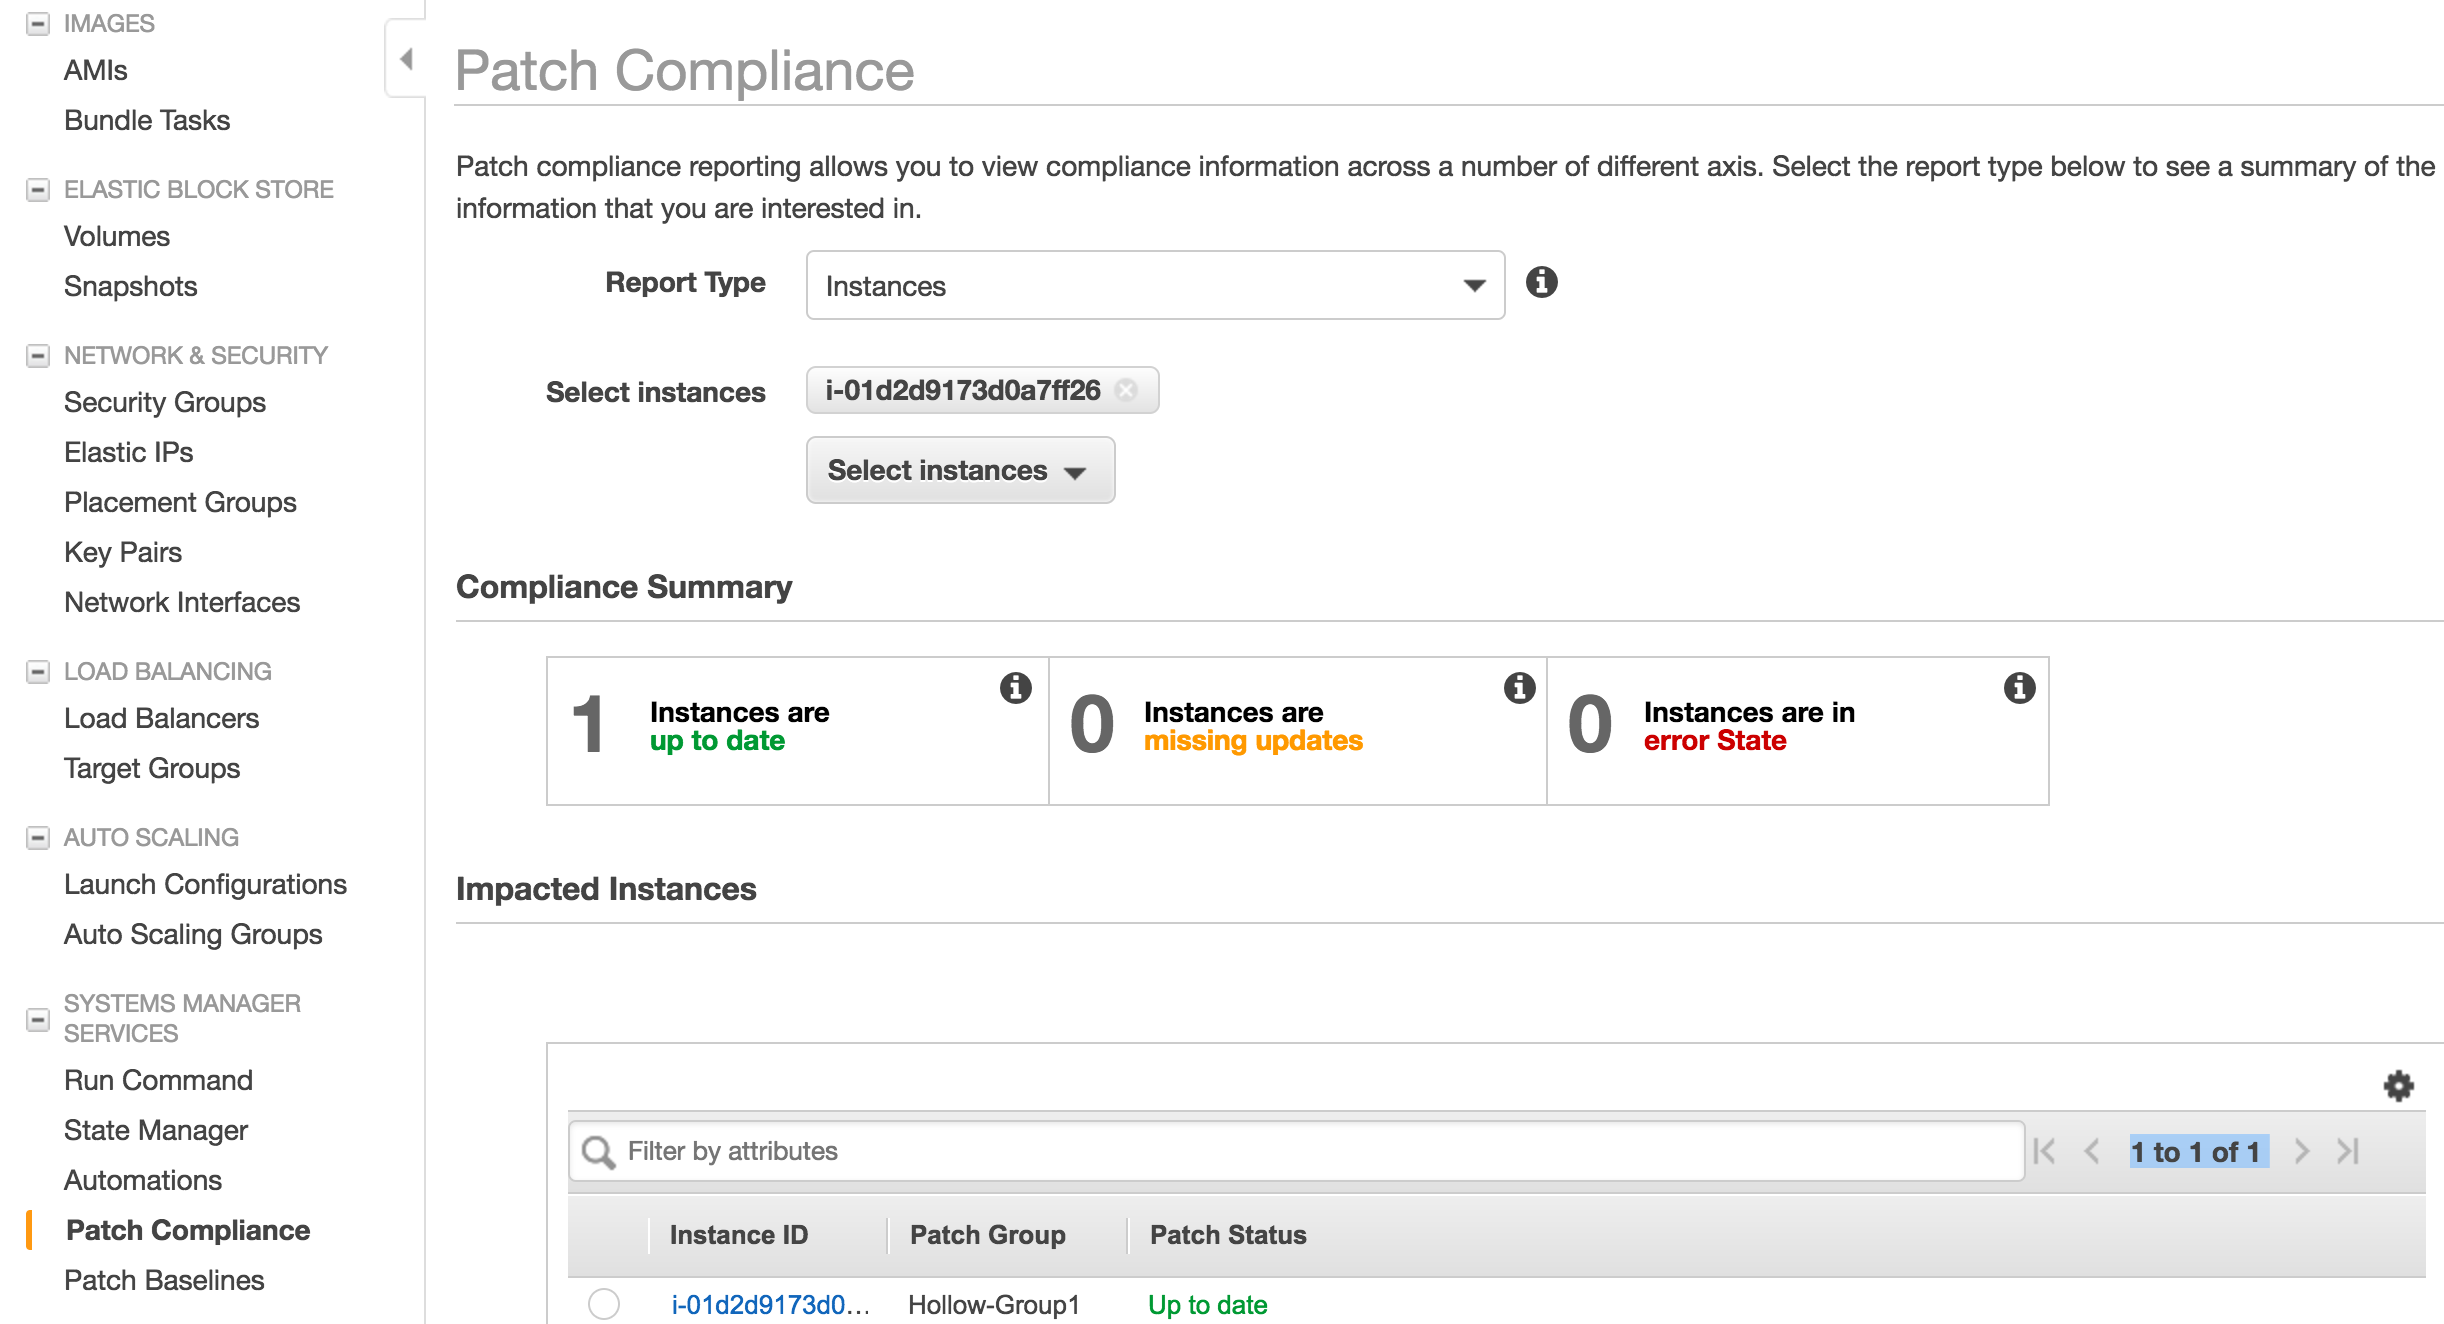
Task: Go to next page of instances
Action: [2301, 1152]
